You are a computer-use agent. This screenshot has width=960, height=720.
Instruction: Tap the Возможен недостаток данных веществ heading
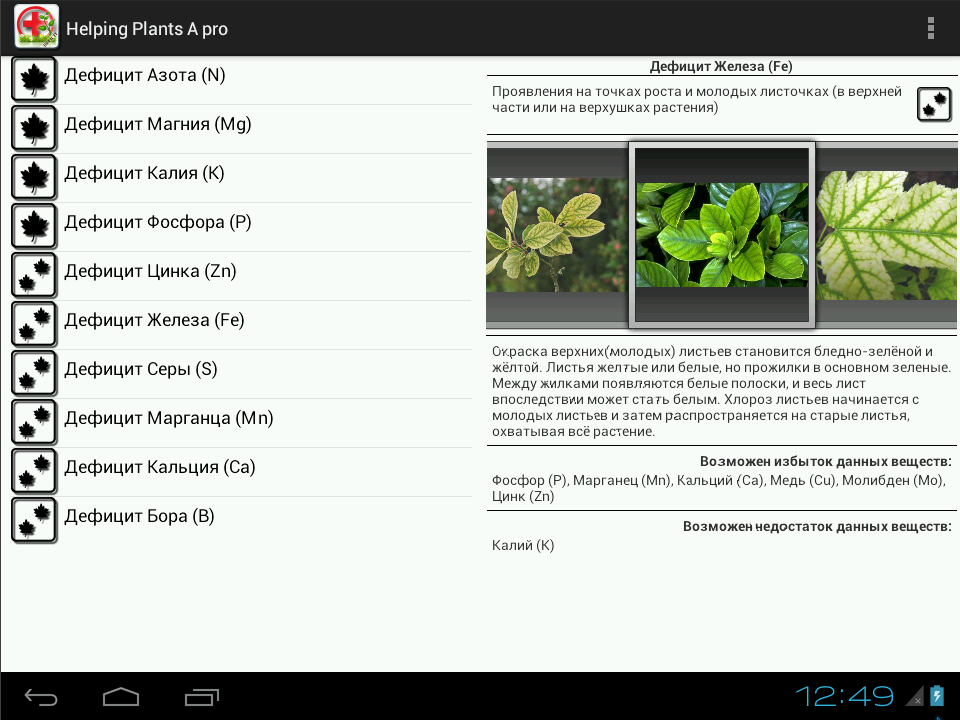click(817, 526)
